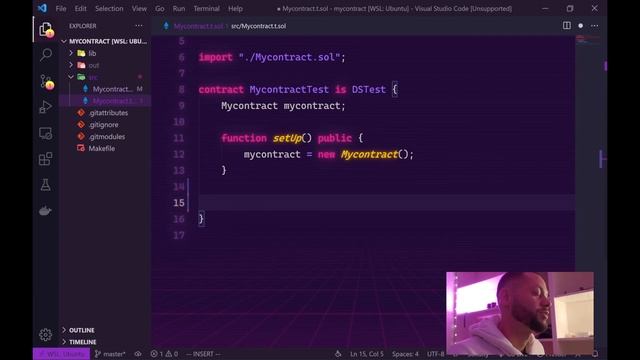Click Spaces: 4 indentation setting
Image resolution: width=640 pixels, height=360 pixels.
click(x=405, y=354)
